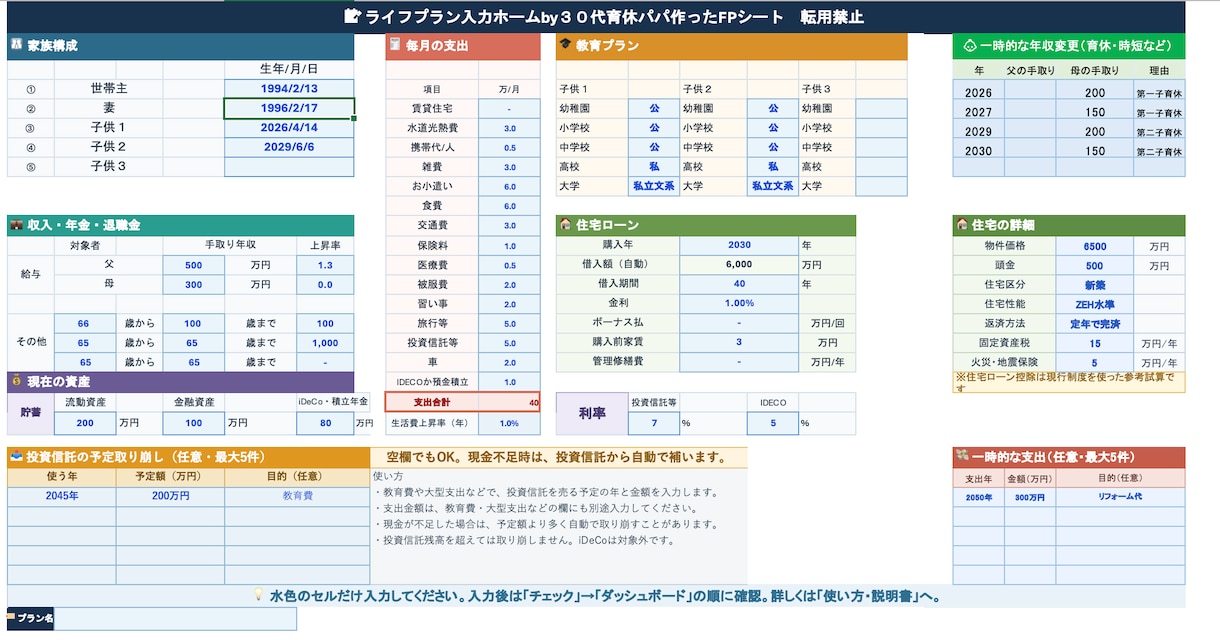Select the 投資信託等 interest rate cell 7
The height and width of the screenshot is (640, 1220).
[x=654, y=423]
